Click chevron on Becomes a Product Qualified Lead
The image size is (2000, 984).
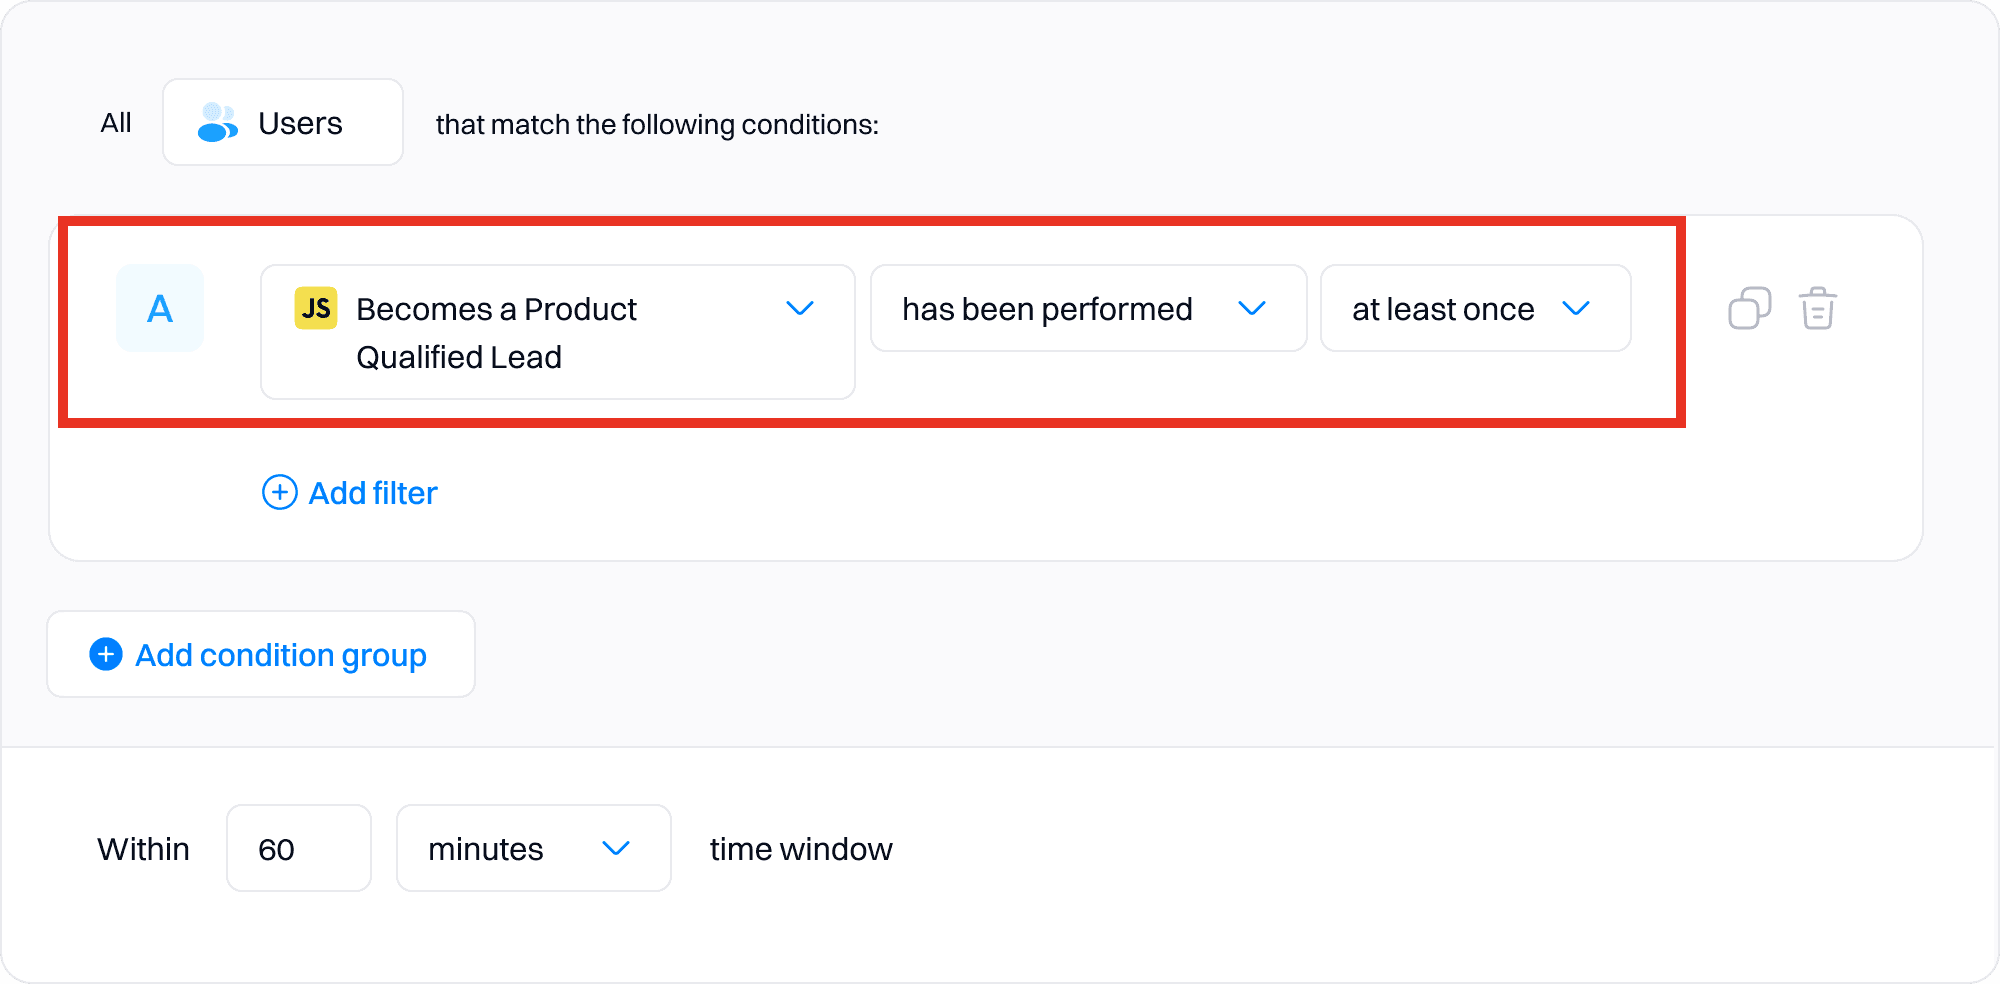tap(800, 308)
